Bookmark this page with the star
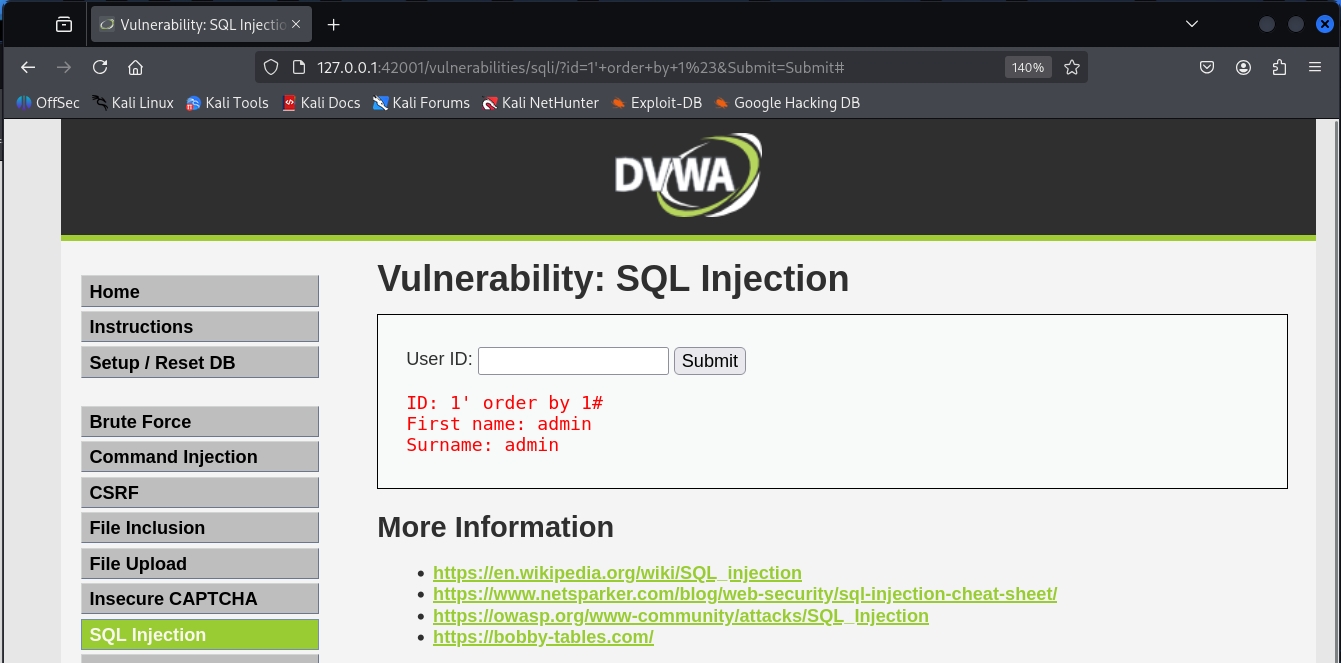 click(1072, 67)
